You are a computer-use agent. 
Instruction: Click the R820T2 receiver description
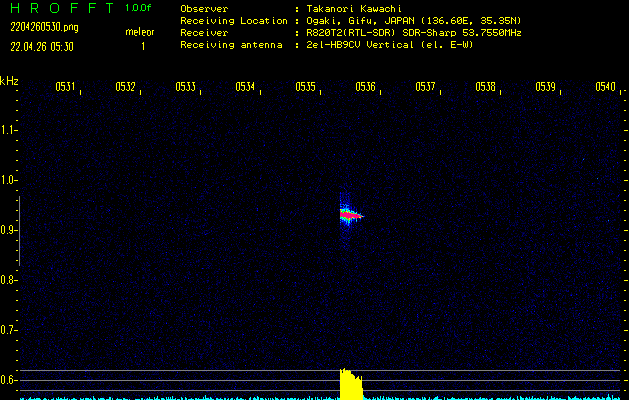pos(414,33)
